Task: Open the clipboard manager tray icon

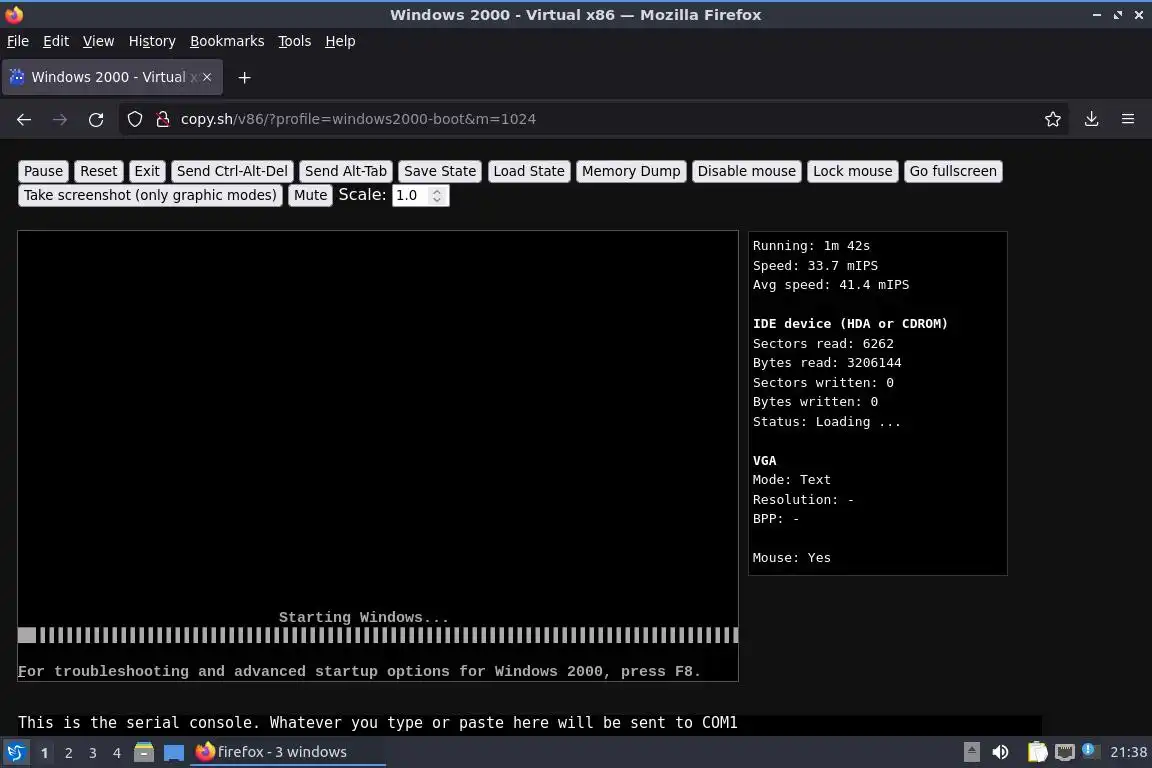Action: [x=1037, y=752]
